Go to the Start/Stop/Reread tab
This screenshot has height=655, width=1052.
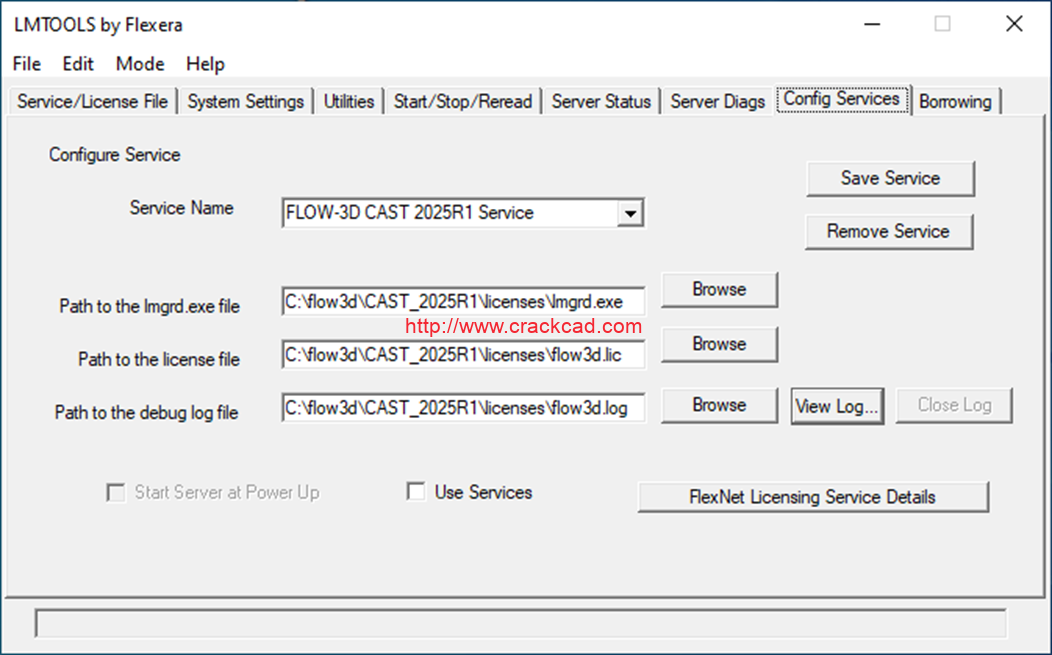pyautogui.click(x=462, y=102)
